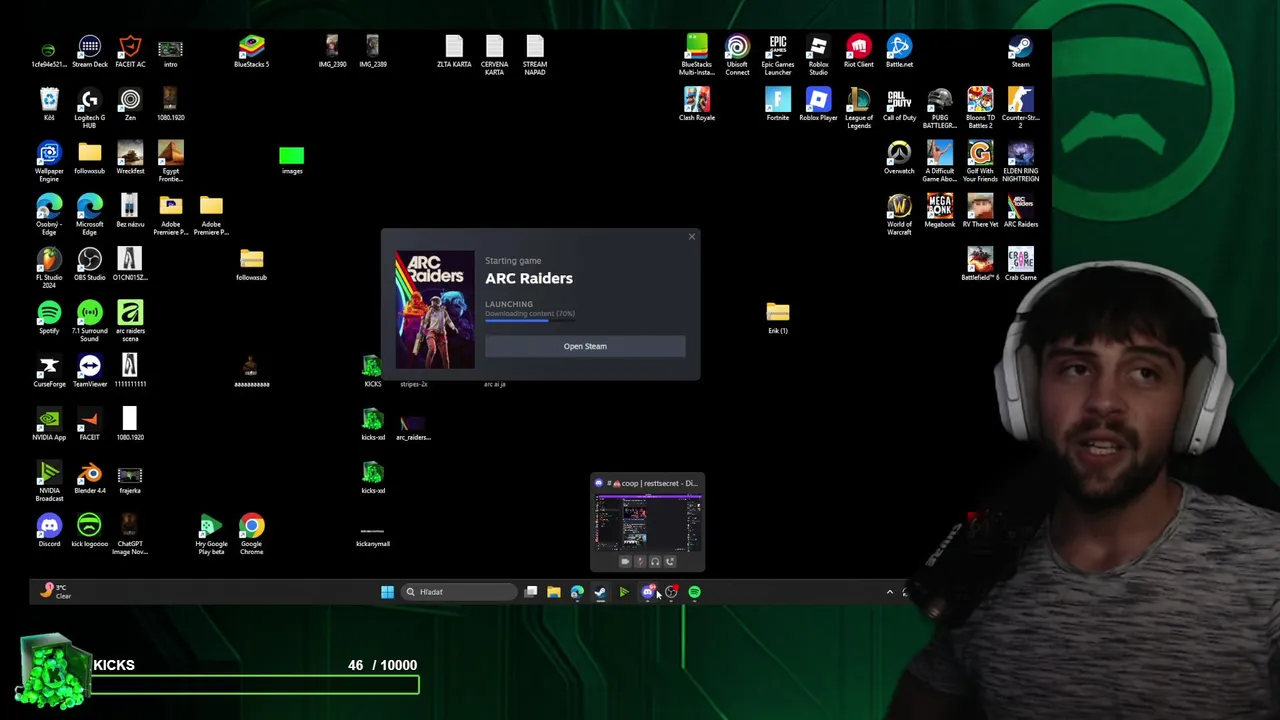Select FL Studio 2024 desktop icon
This screenshot has height=720, width=1280.
(x=49, y=269)
